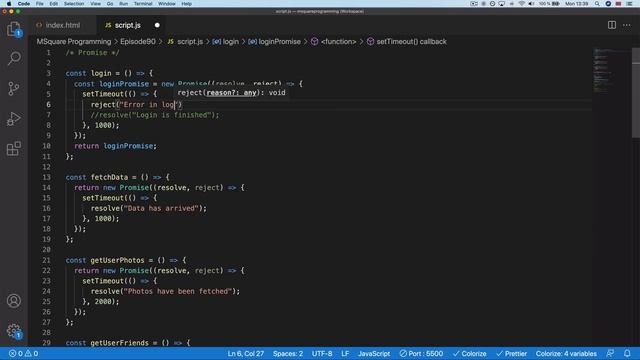Click the minimap code overview
Image resolution: width=640 pixels, height=360 pixels.
click(611, 71)
